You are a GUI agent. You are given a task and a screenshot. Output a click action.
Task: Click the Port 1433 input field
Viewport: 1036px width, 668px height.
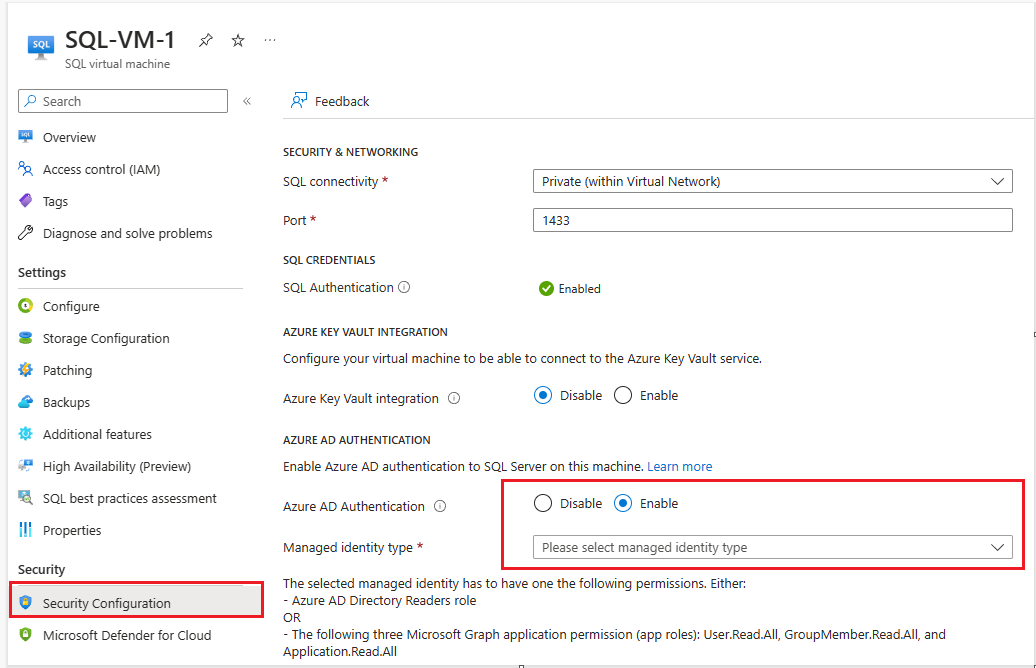772,220
